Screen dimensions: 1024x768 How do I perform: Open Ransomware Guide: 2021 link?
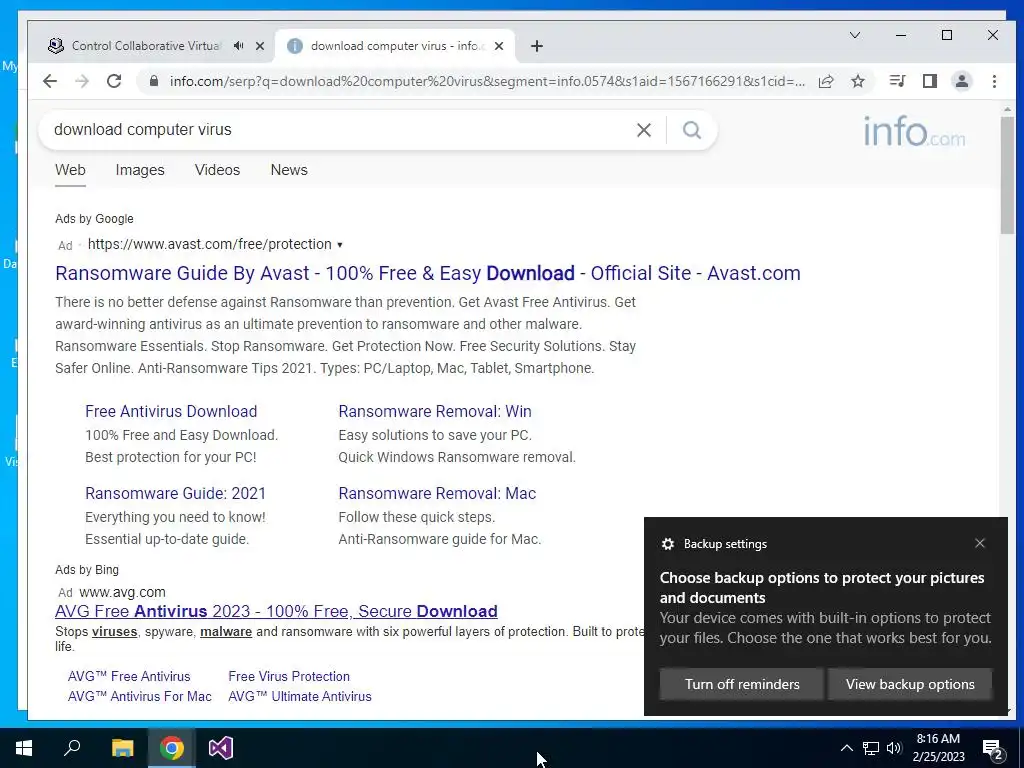click(176, 494)
